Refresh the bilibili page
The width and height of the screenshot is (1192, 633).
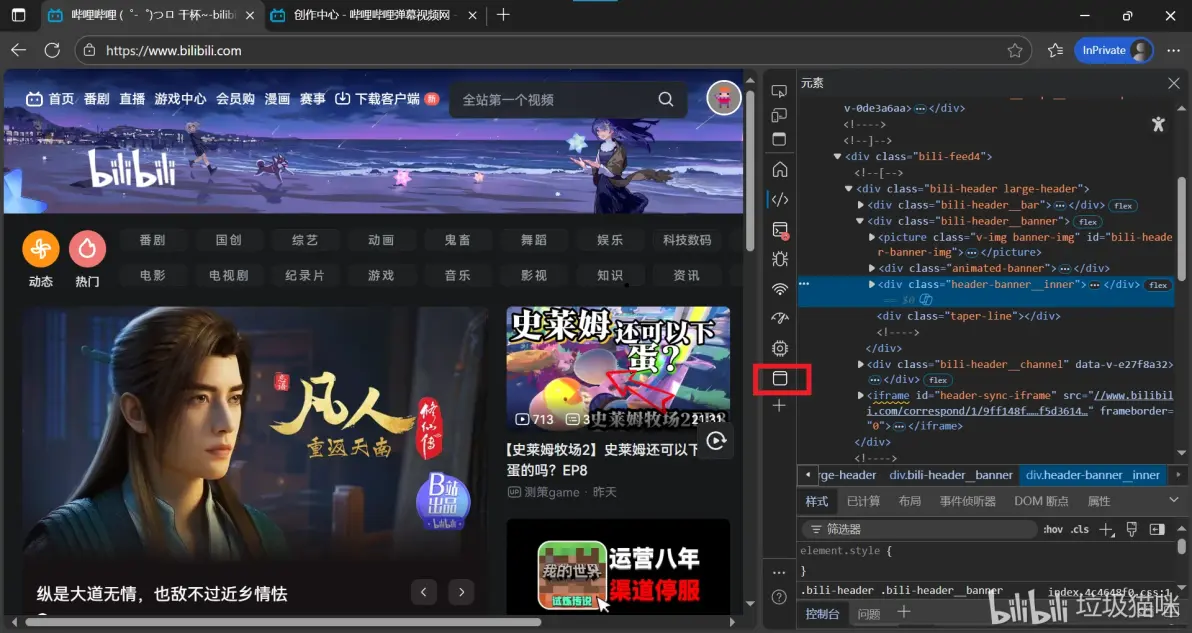click(x=52, y=50)
